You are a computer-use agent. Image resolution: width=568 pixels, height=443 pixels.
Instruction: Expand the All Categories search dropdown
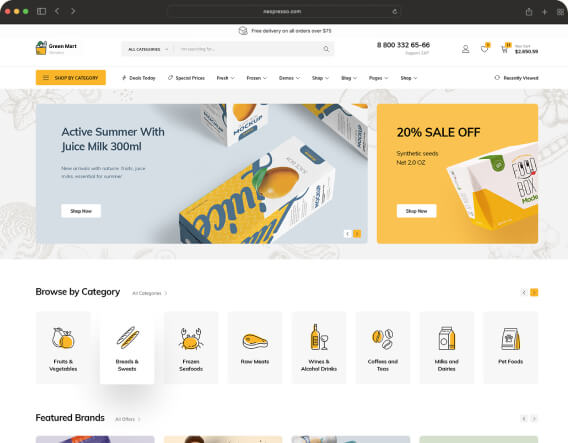(x=148, y=49)
